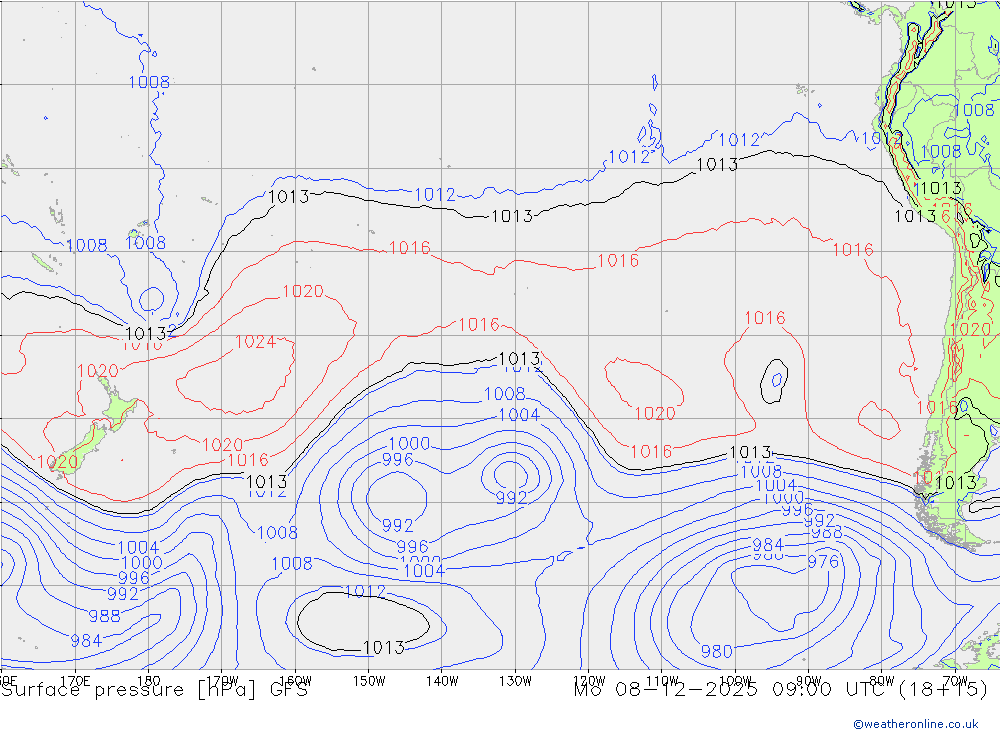Click the blue 980 isobar label
Image resolution: width=1000 pixels, height=733 pixels.
(x=716, y=651)
